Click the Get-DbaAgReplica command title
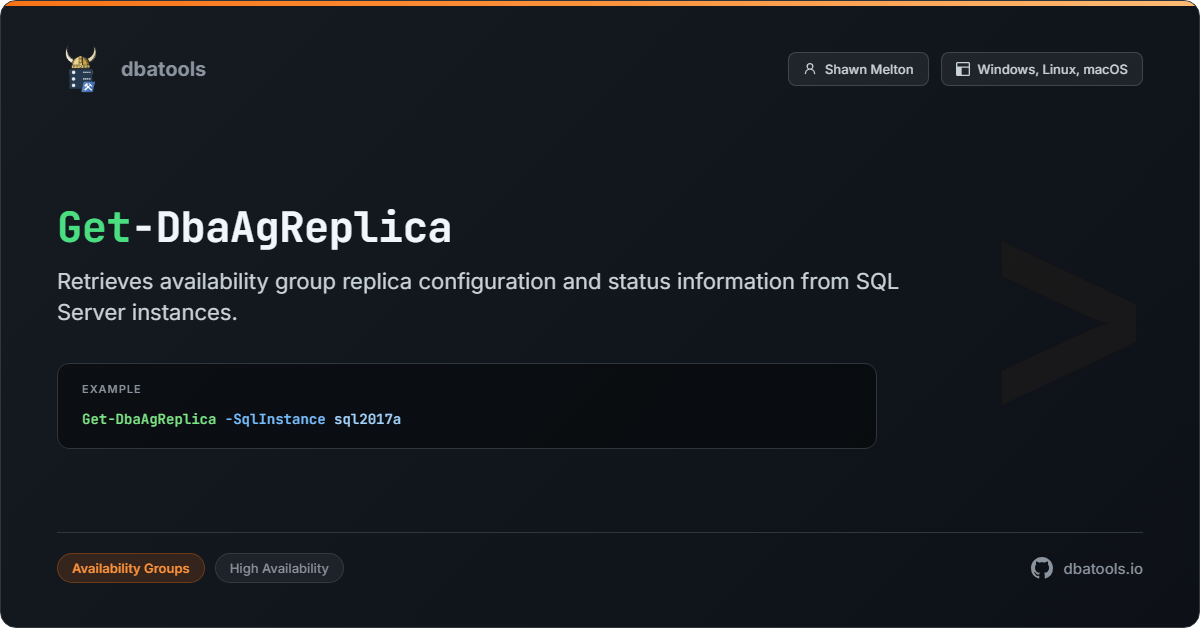 tap(255, 228)
